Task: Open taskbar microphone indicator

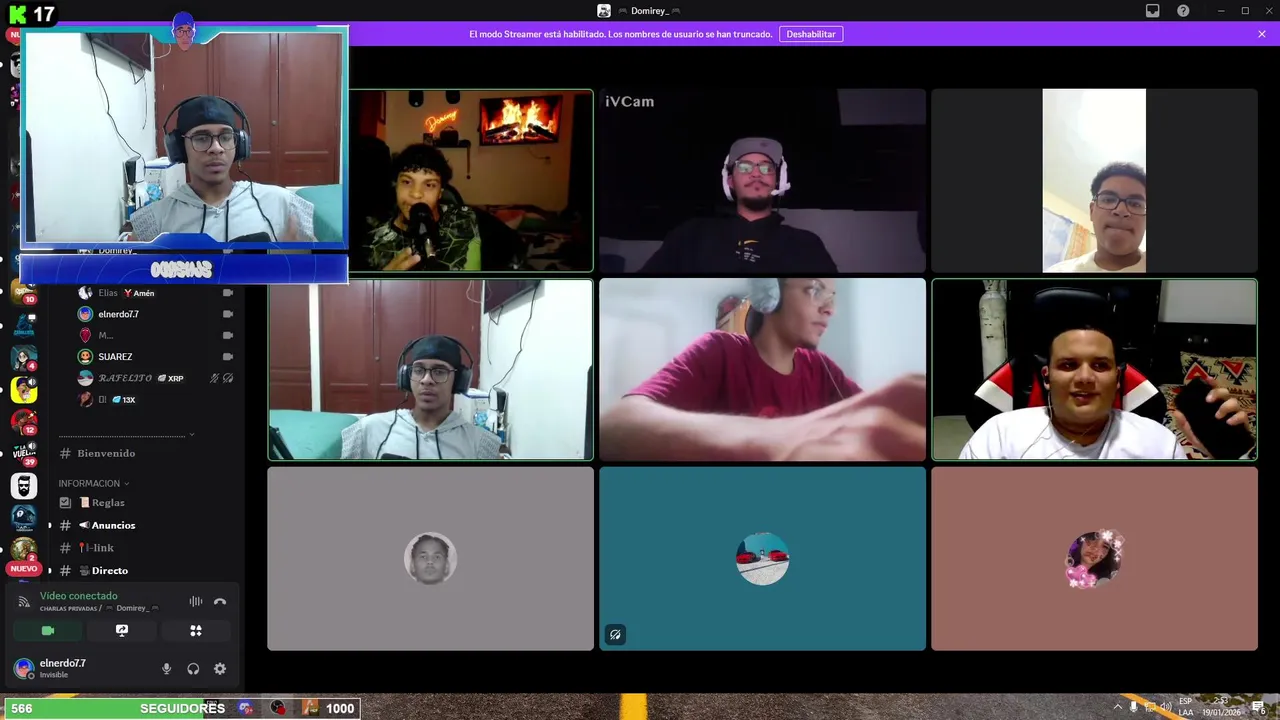Action: coord(1133,707)
